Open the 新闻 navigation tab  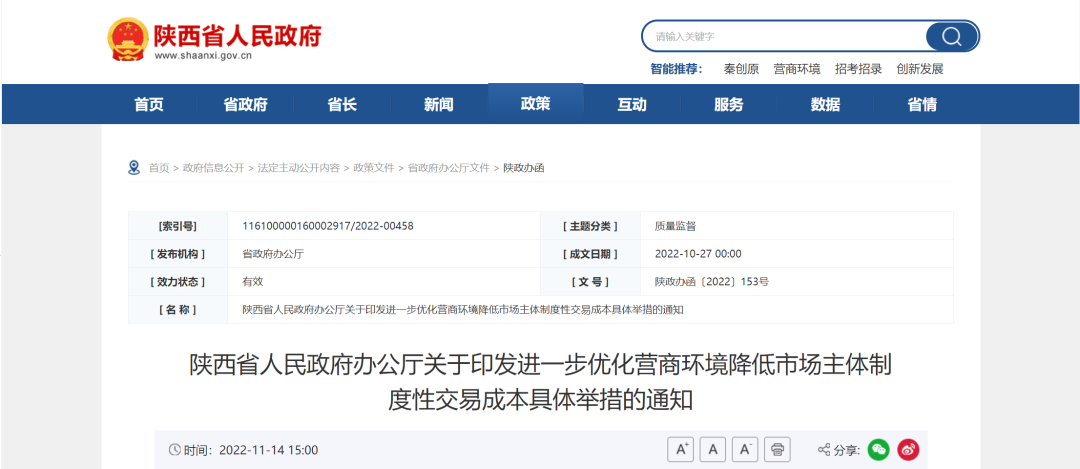point(439,105)
